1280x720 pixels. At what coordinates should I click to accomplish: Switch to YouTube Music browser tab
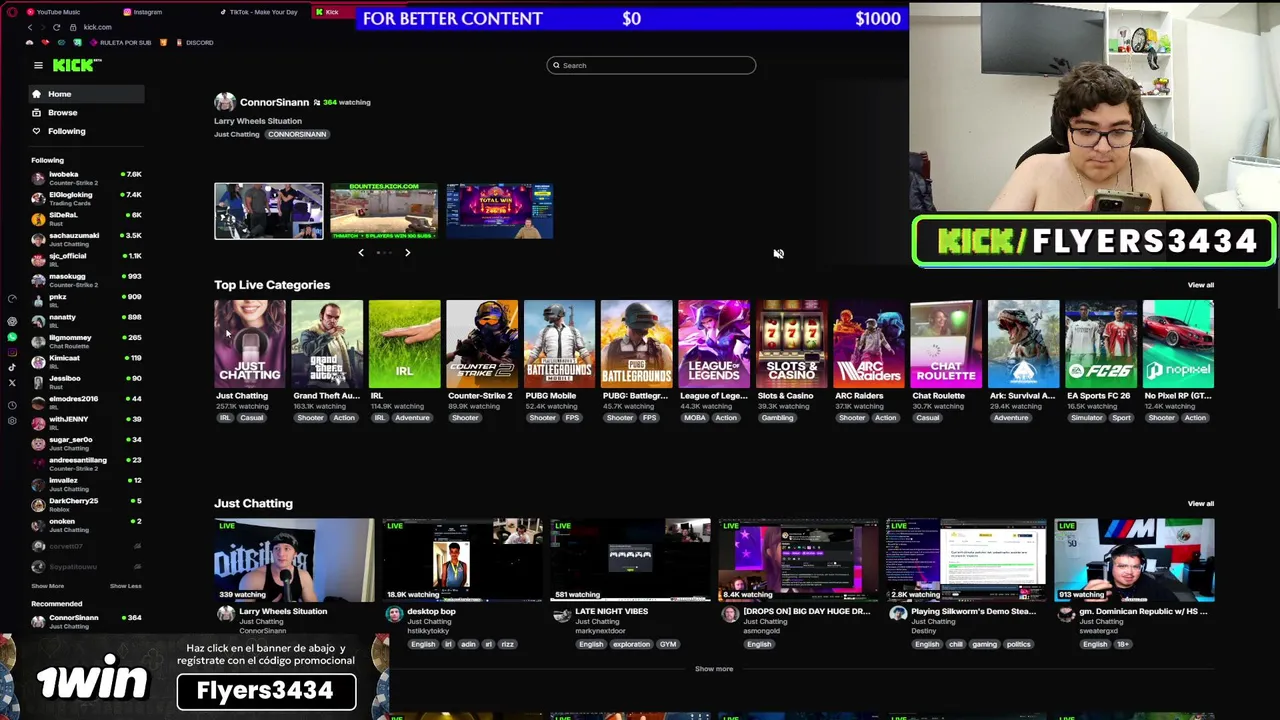click(x=58, y=12)
